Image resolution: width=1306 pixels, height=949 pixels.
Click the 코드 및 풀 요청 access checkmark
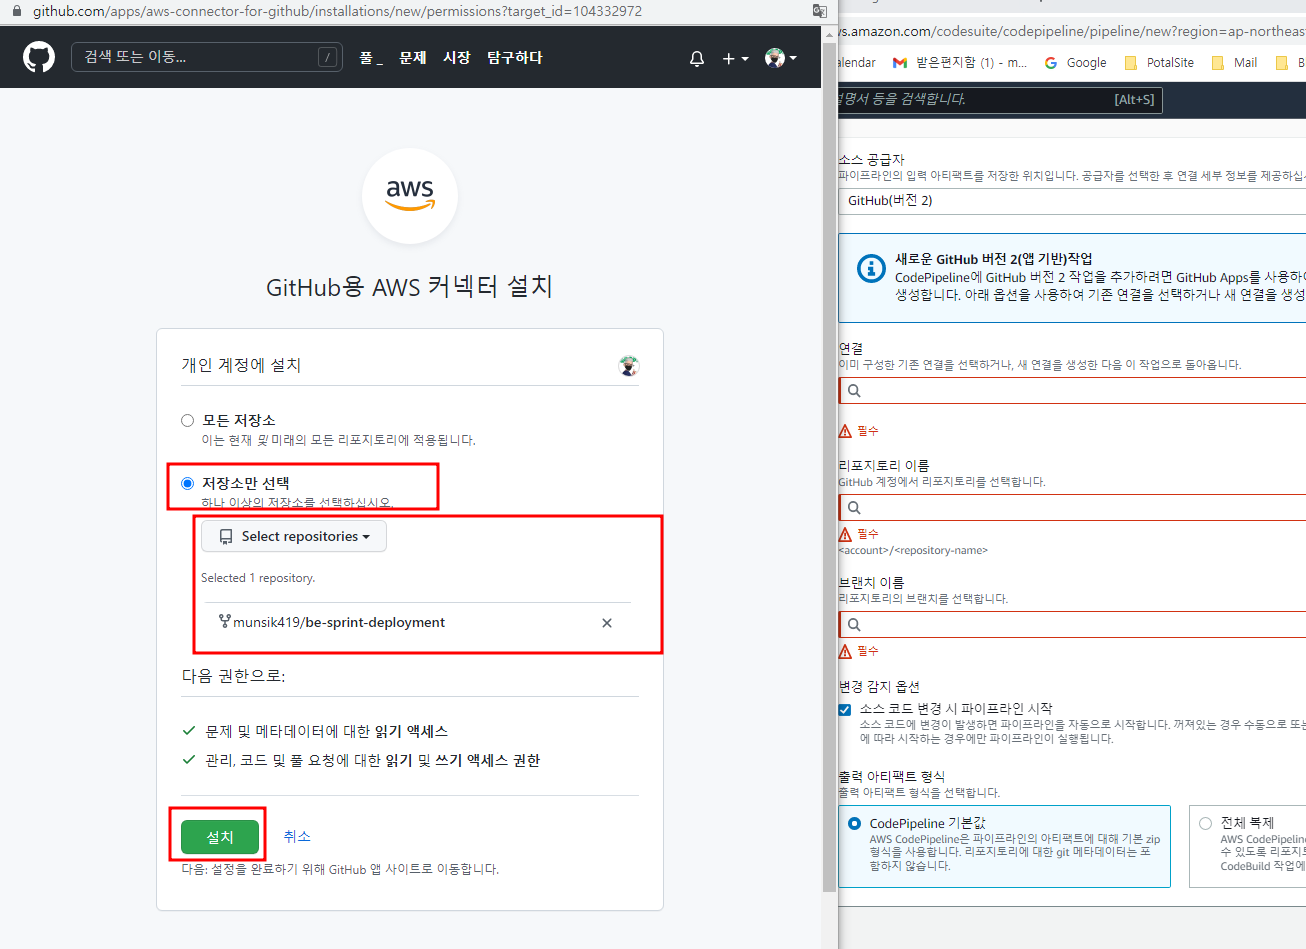(189, 760)
